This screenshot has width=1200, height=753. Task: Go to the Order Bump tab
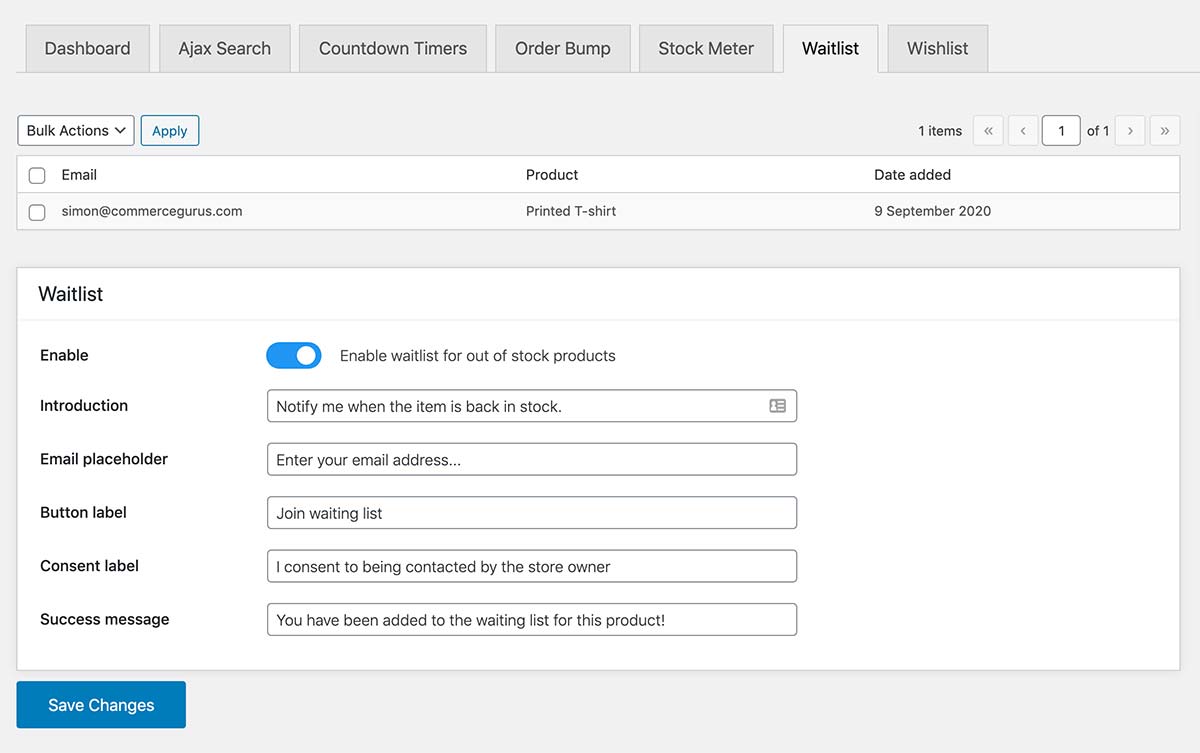[x=563, y=49]
